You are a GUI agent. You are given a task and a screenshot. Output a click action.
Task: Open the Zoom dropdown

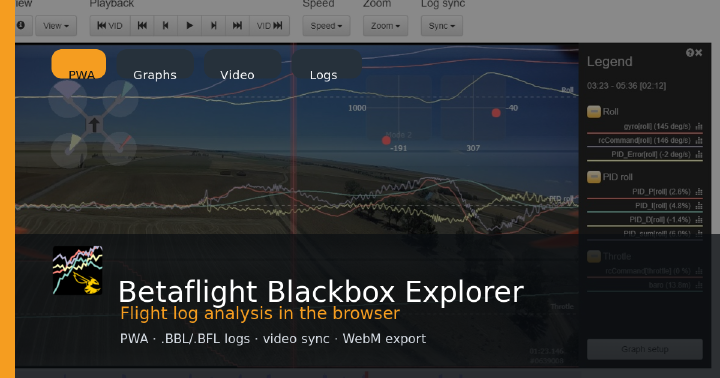385,26
